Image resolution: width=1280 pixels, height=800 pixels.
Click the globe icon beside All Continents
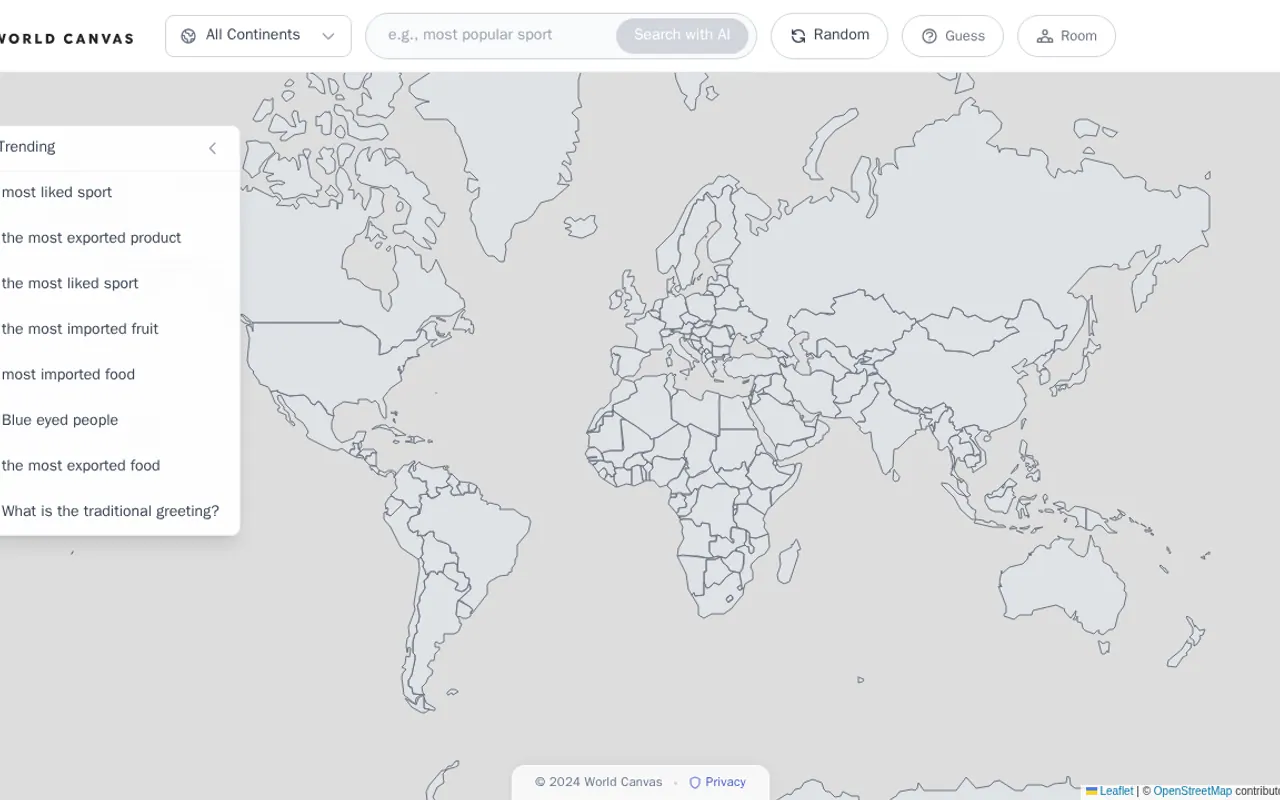188,36
